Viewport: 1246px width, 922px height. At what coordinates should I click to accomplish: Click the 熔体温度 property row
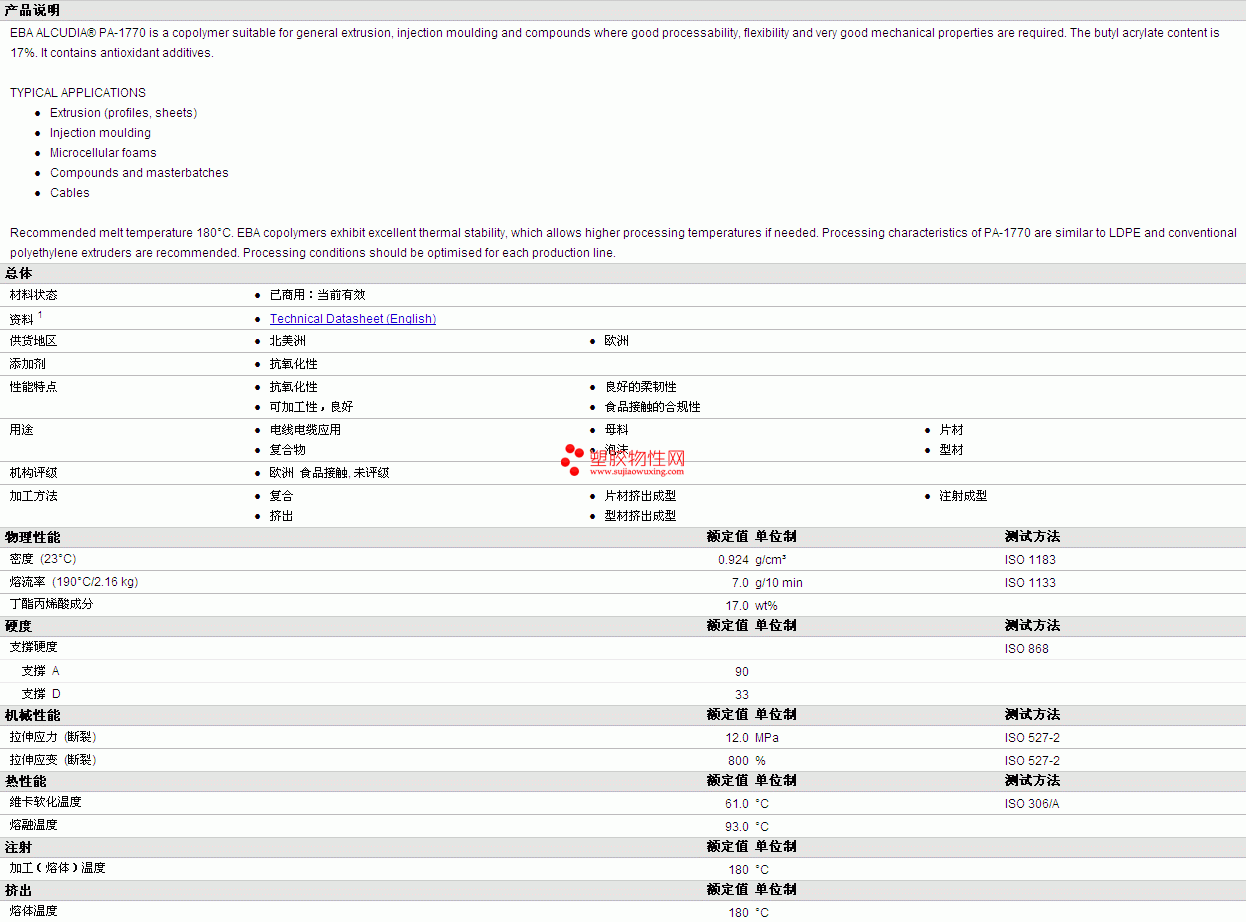pos(623,912)
